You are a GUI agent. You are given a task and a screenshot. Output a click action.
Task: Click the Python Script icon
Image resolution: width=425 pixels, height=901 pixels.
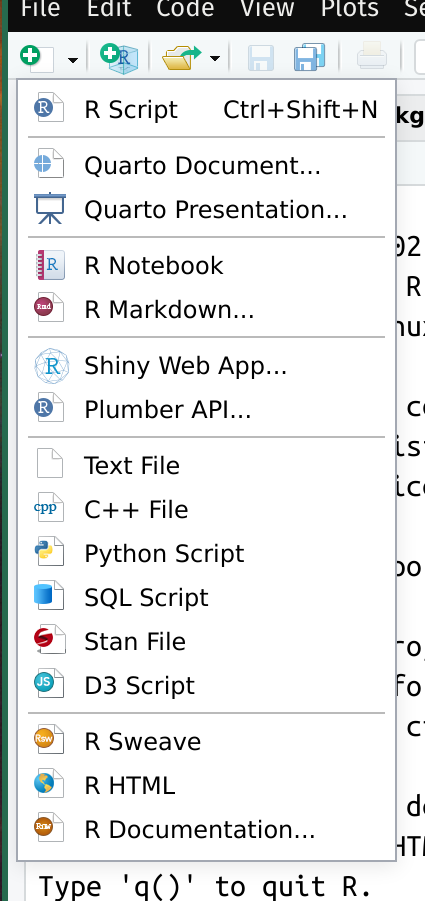pos(50,552)
